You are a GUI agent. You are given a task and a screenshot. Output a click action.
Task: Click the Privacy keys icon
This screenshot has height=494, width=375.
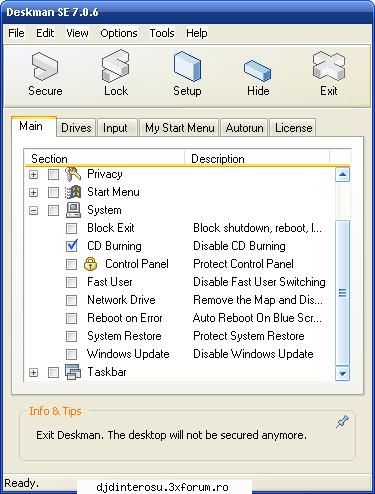(x=73, y=174)
